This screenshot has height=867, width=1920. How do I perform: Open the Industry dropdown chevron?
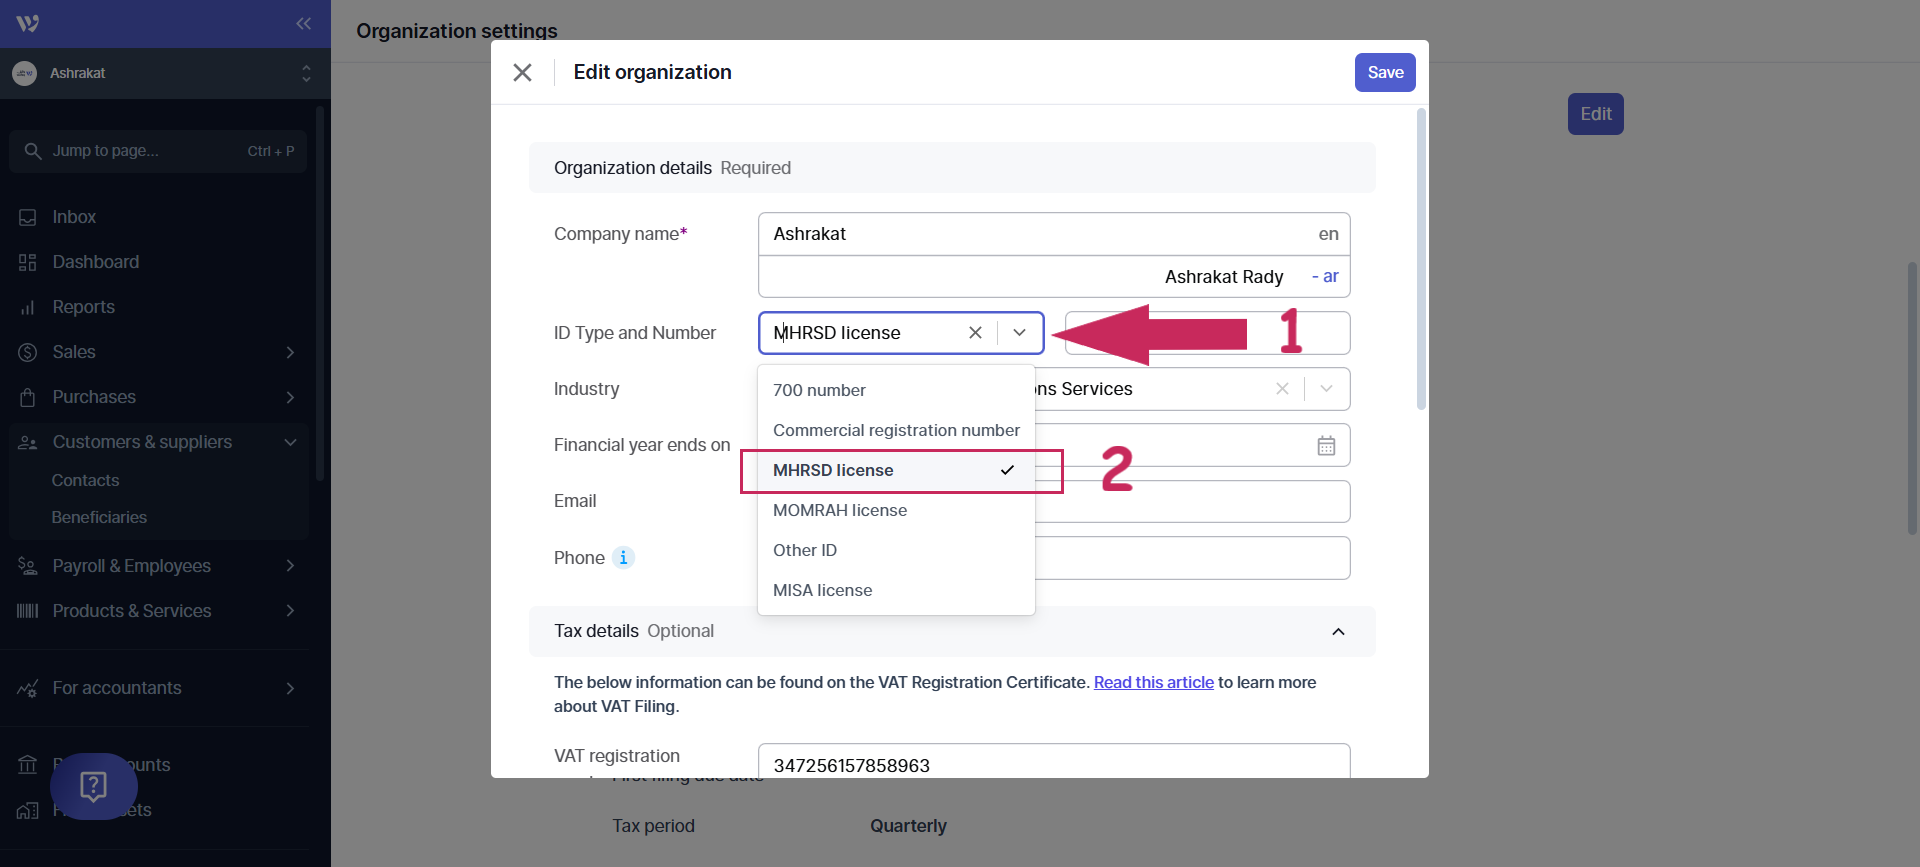click(x=1327, y=389)
